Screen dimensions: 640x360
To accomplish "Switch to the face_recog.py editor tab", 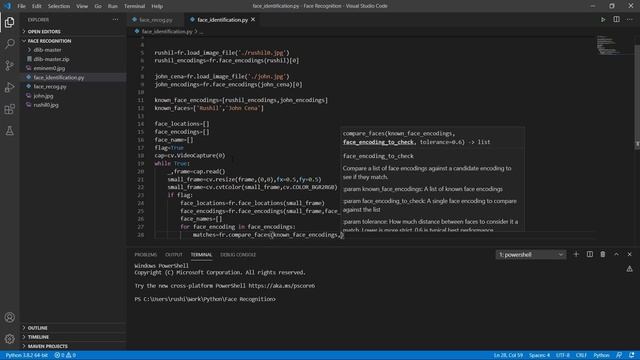I will [x=155, y=20].
